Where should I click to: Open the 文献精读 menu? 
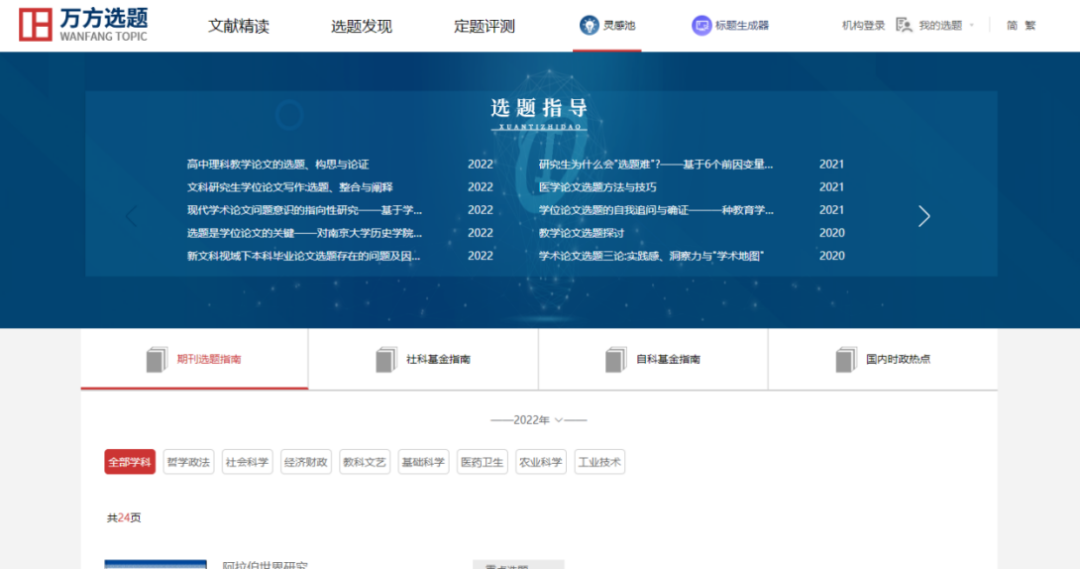pos(238,26)
